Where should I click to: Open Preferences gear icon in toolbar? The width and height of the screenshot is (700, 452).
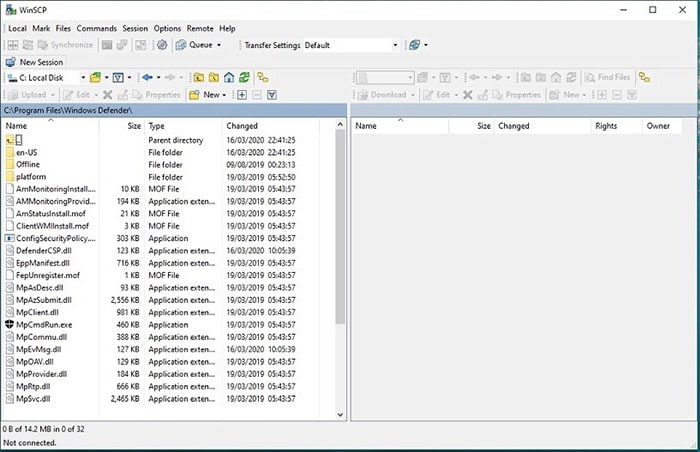coord(162,45)
